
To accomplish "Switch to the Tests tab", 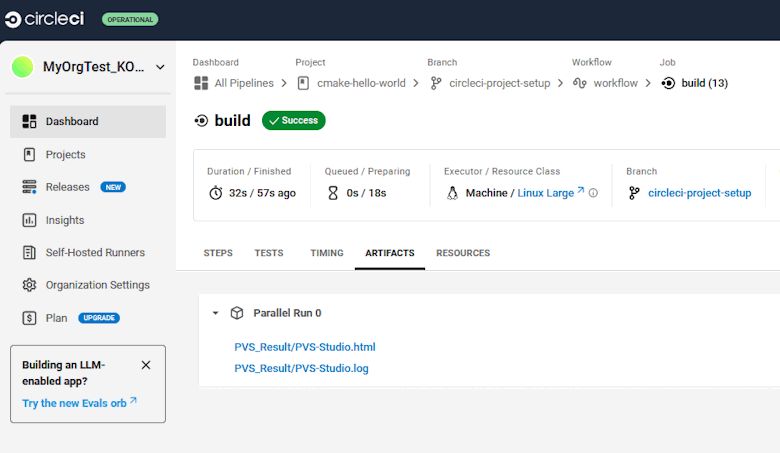I will 269,253.
